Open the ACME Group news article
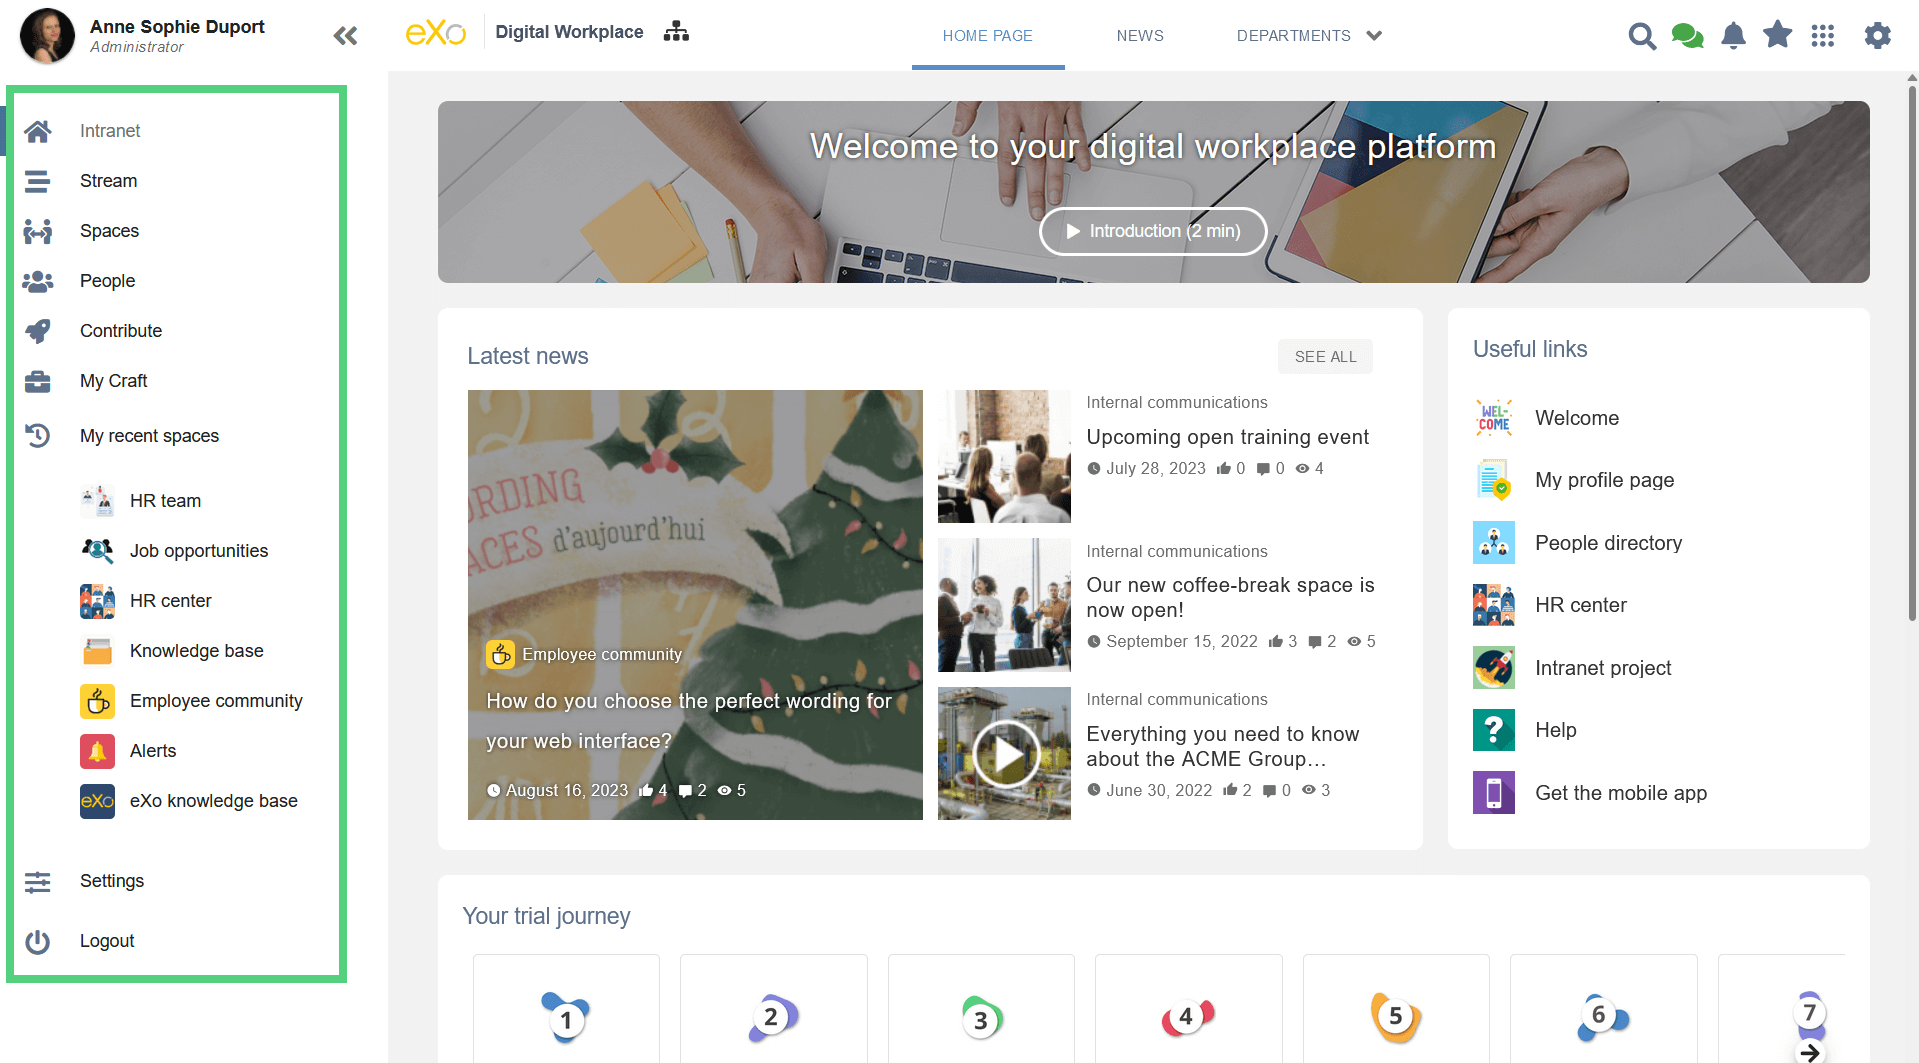The width and height of the screenshot is (1919, 1063). (1223, 746)
